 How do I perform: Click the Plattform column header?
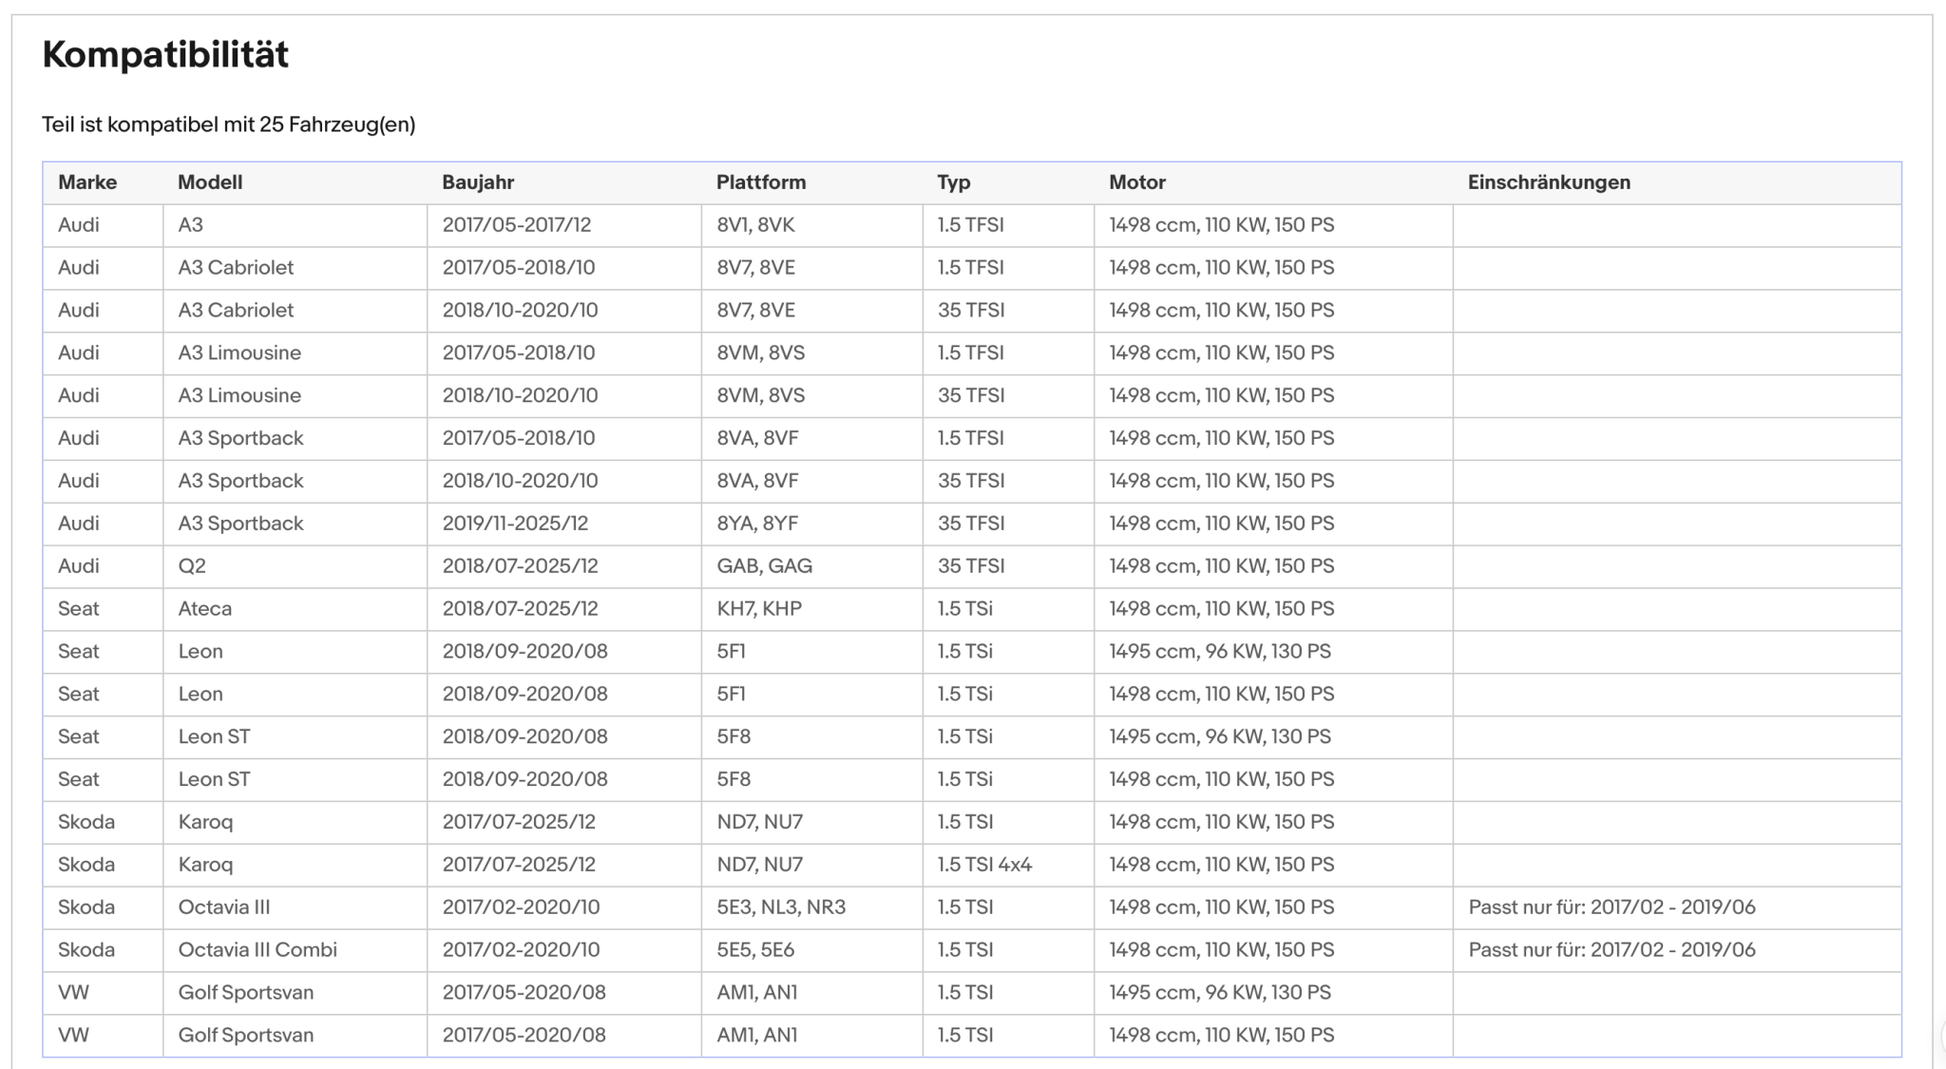(761, 182)
